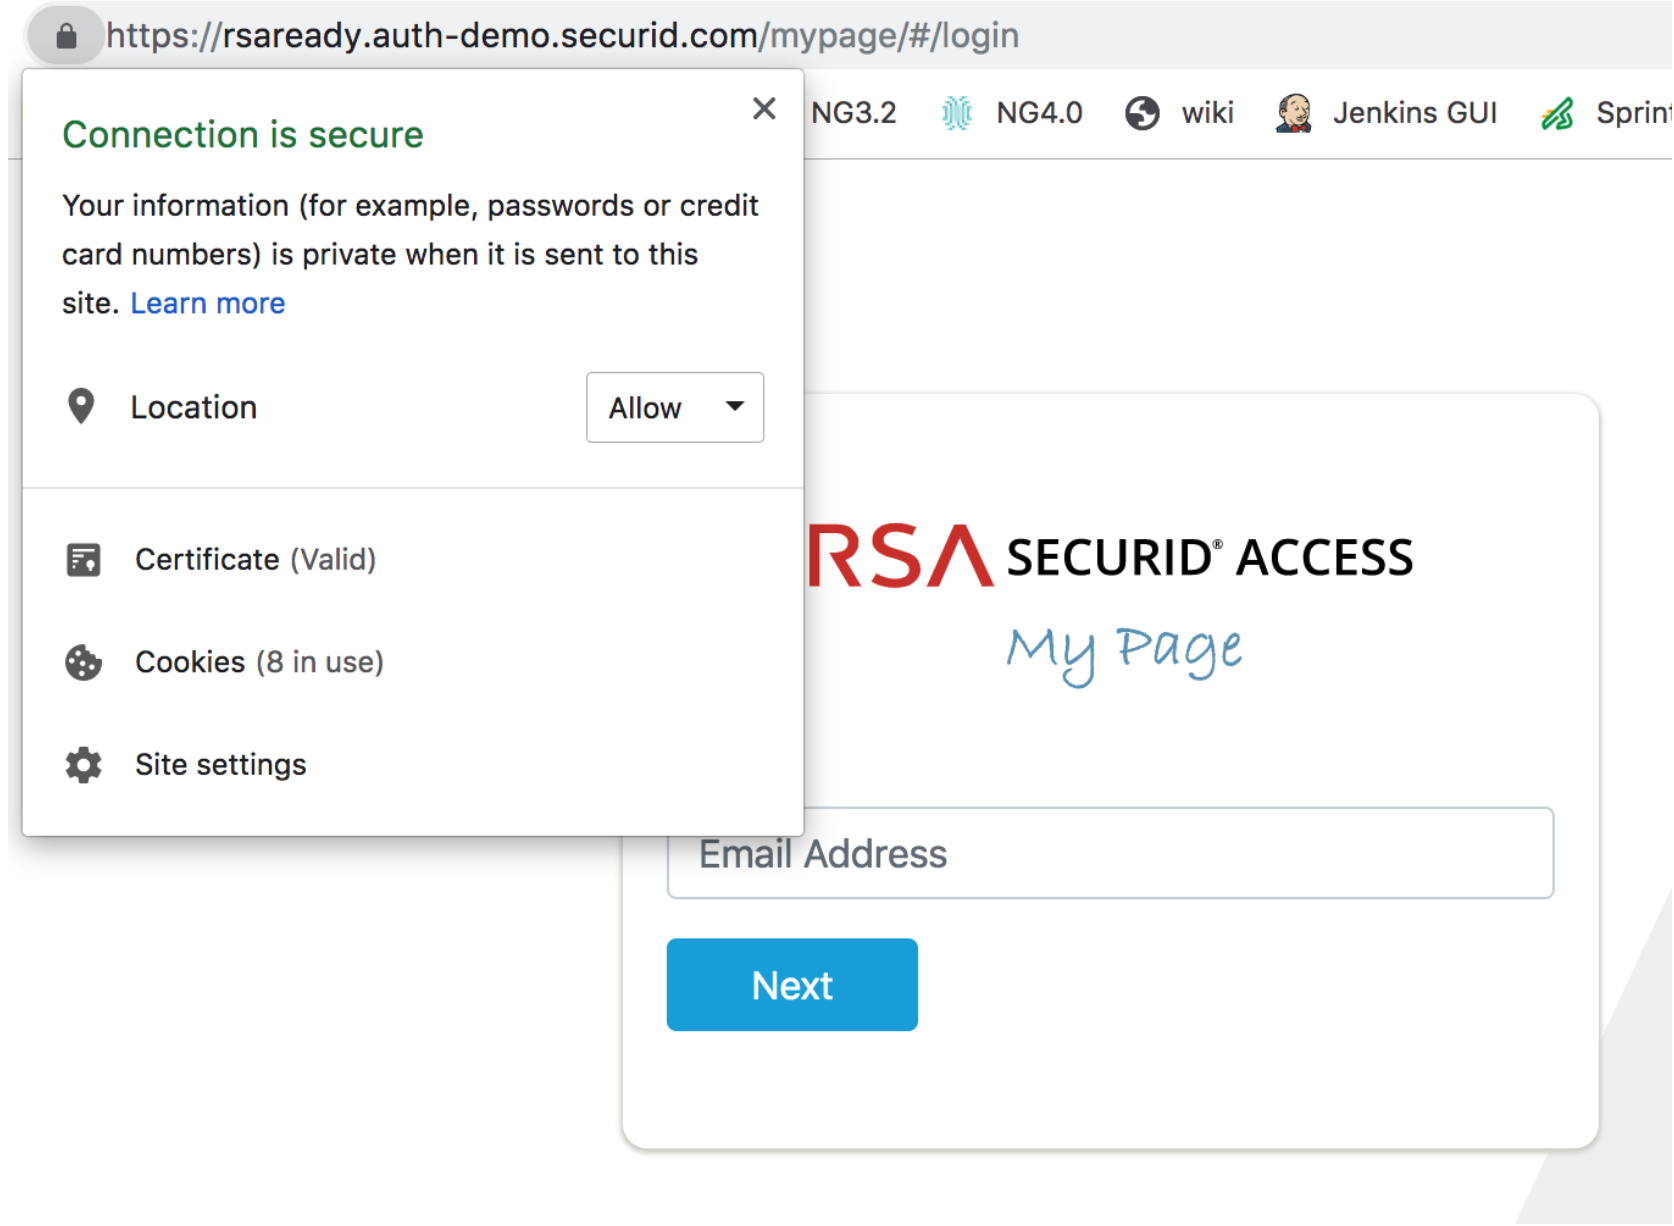Click the dropdown arrow next to Allow
Image resolution: width=1674 pixels, height=1226 pixels.
tap(735, 406)
